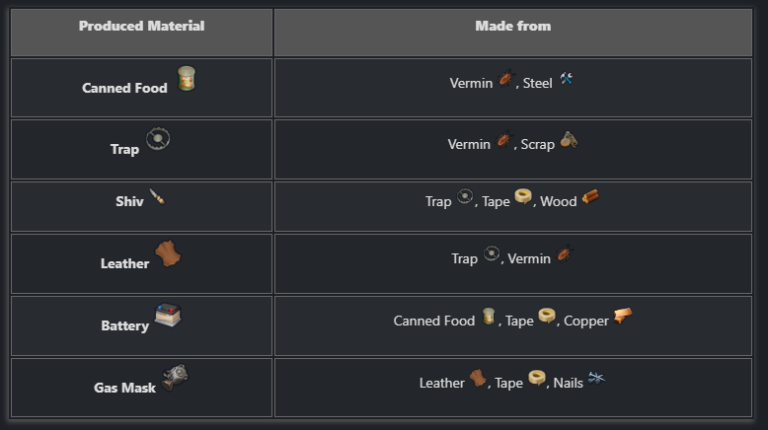Click the Vermin icon in Leather recipe

[564, 255]
